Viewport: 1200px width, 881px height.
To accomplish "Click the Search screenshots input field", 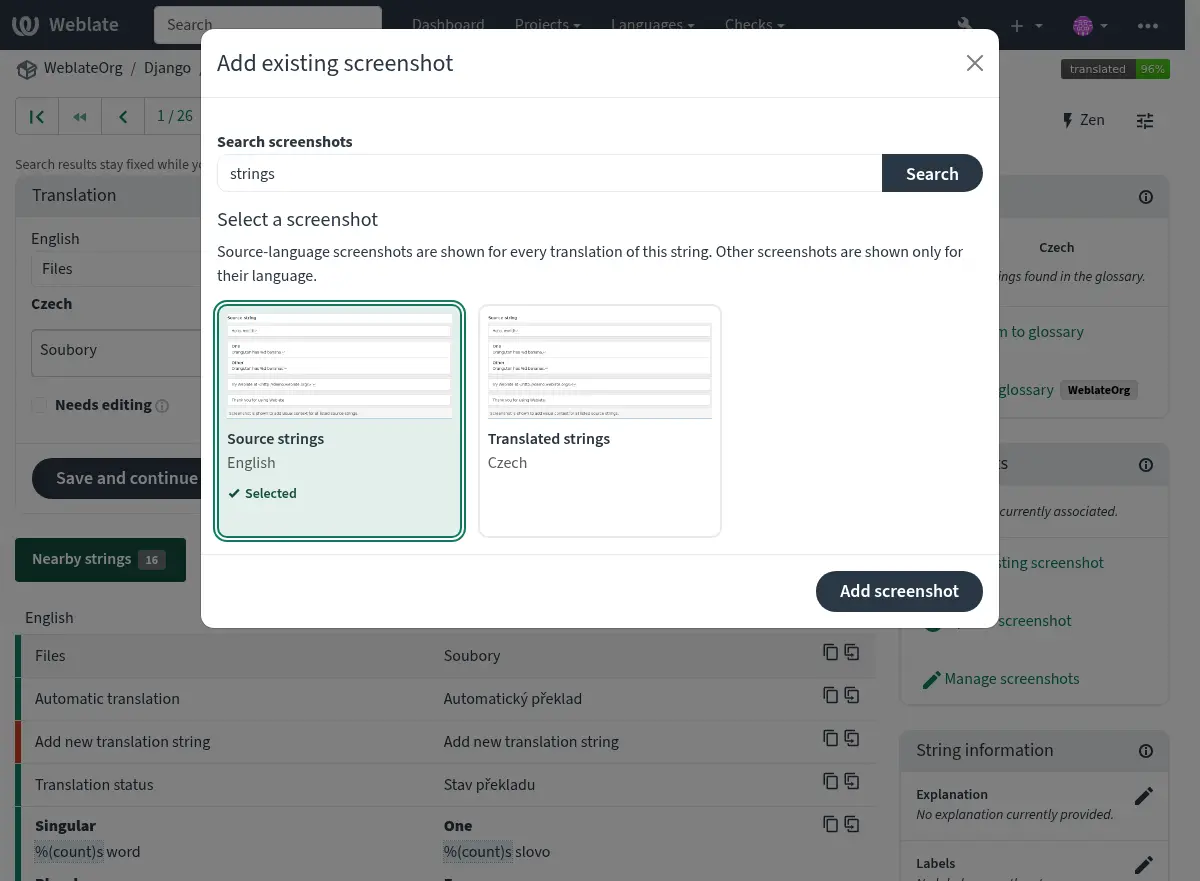I will (550, 173).
